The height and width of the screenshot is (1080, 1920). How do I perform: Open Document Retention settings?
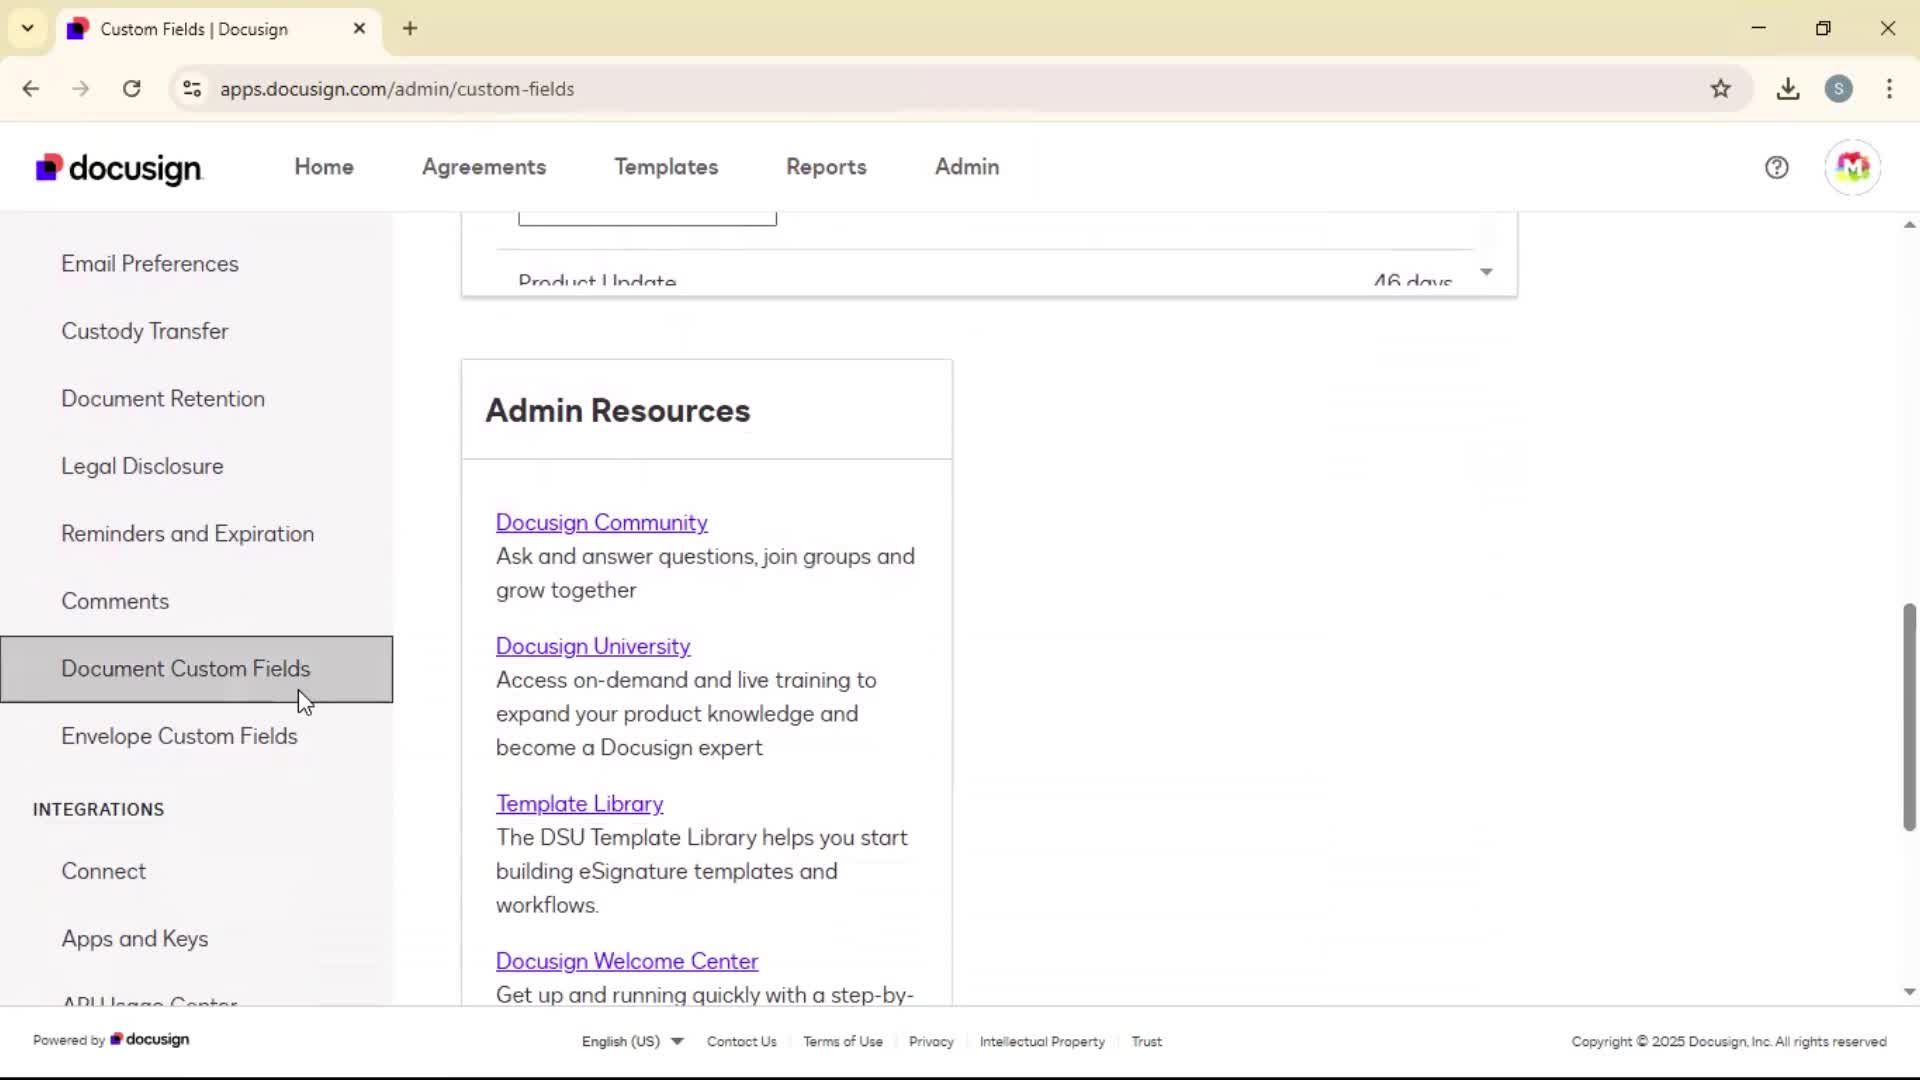coord(196,399)
